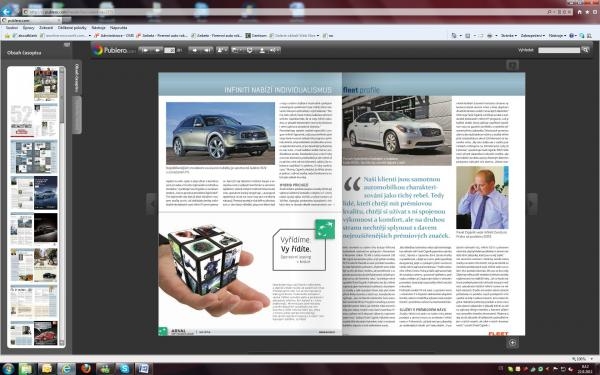Jump to last page using toolbar arrow

207,50
